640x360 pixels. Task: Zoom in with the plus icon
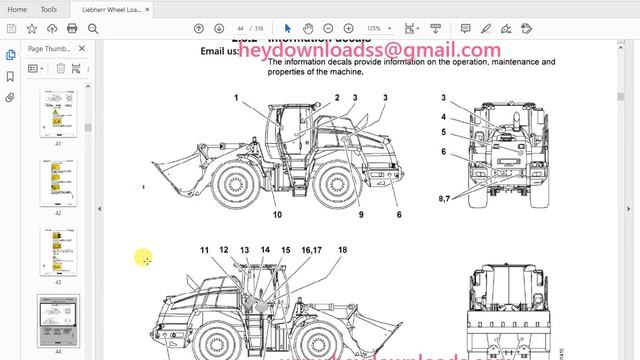pos(349,29)
